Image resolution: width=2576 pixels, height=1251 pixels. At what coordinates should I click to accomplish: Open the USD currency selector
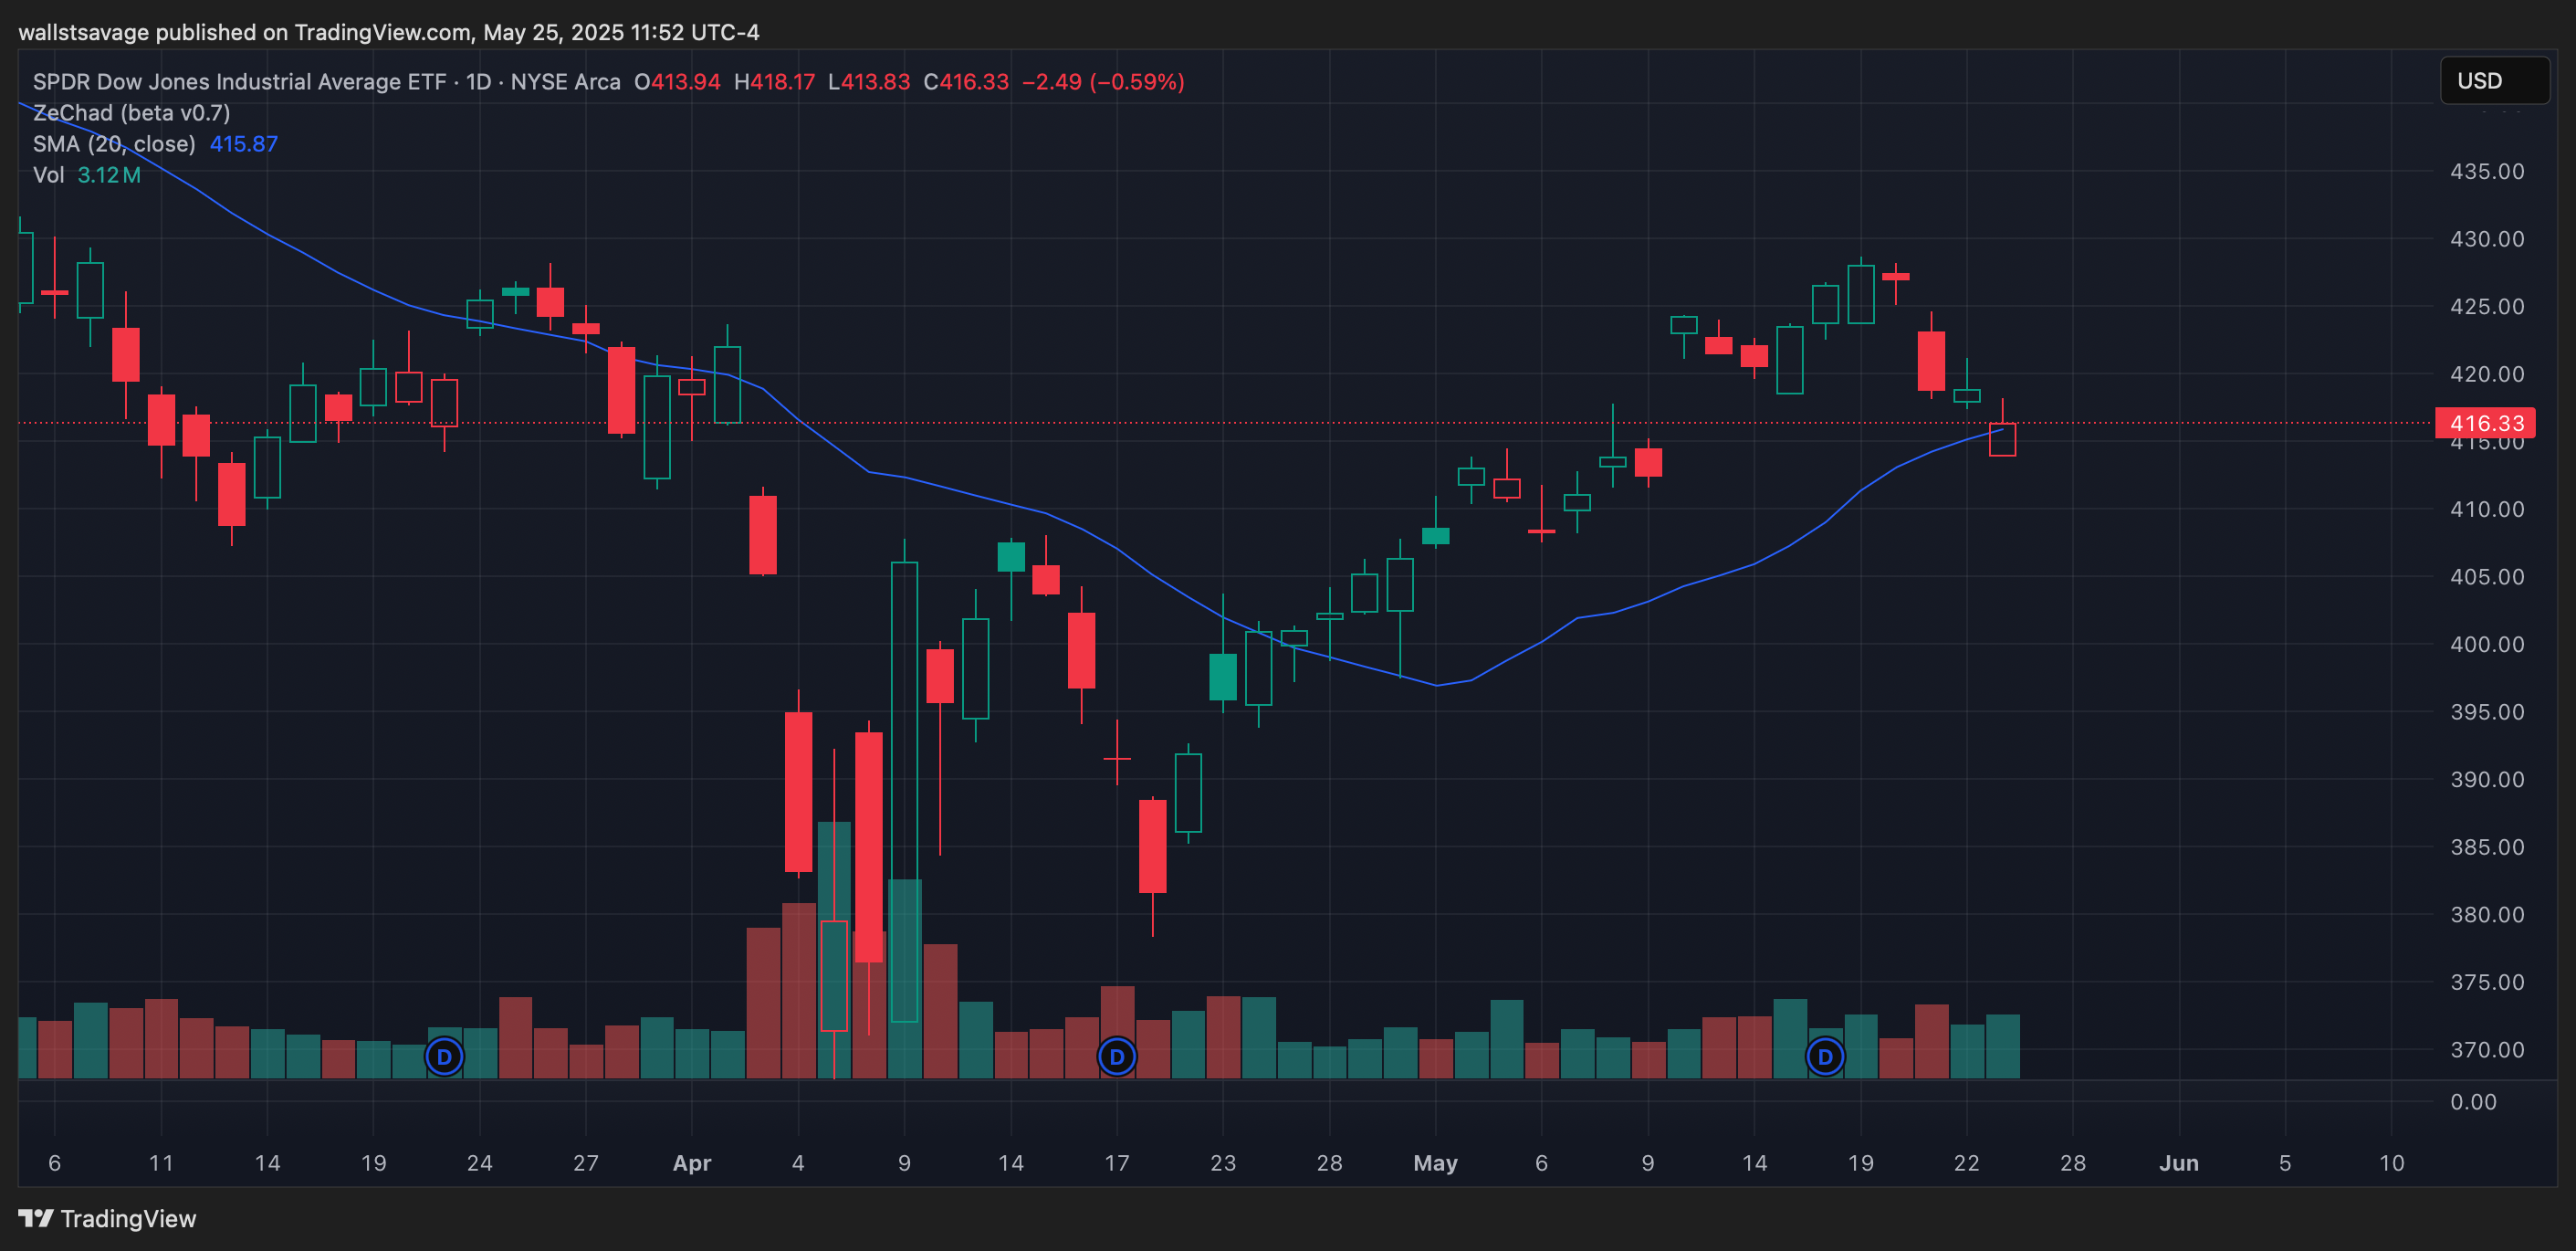tap(2494, 81)
